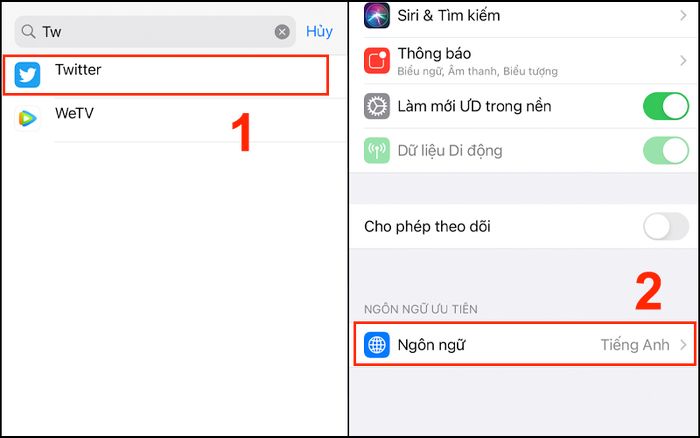Open the Ngôn ngữ language row
The image size is (700, 438).
(x=525, y=344)
